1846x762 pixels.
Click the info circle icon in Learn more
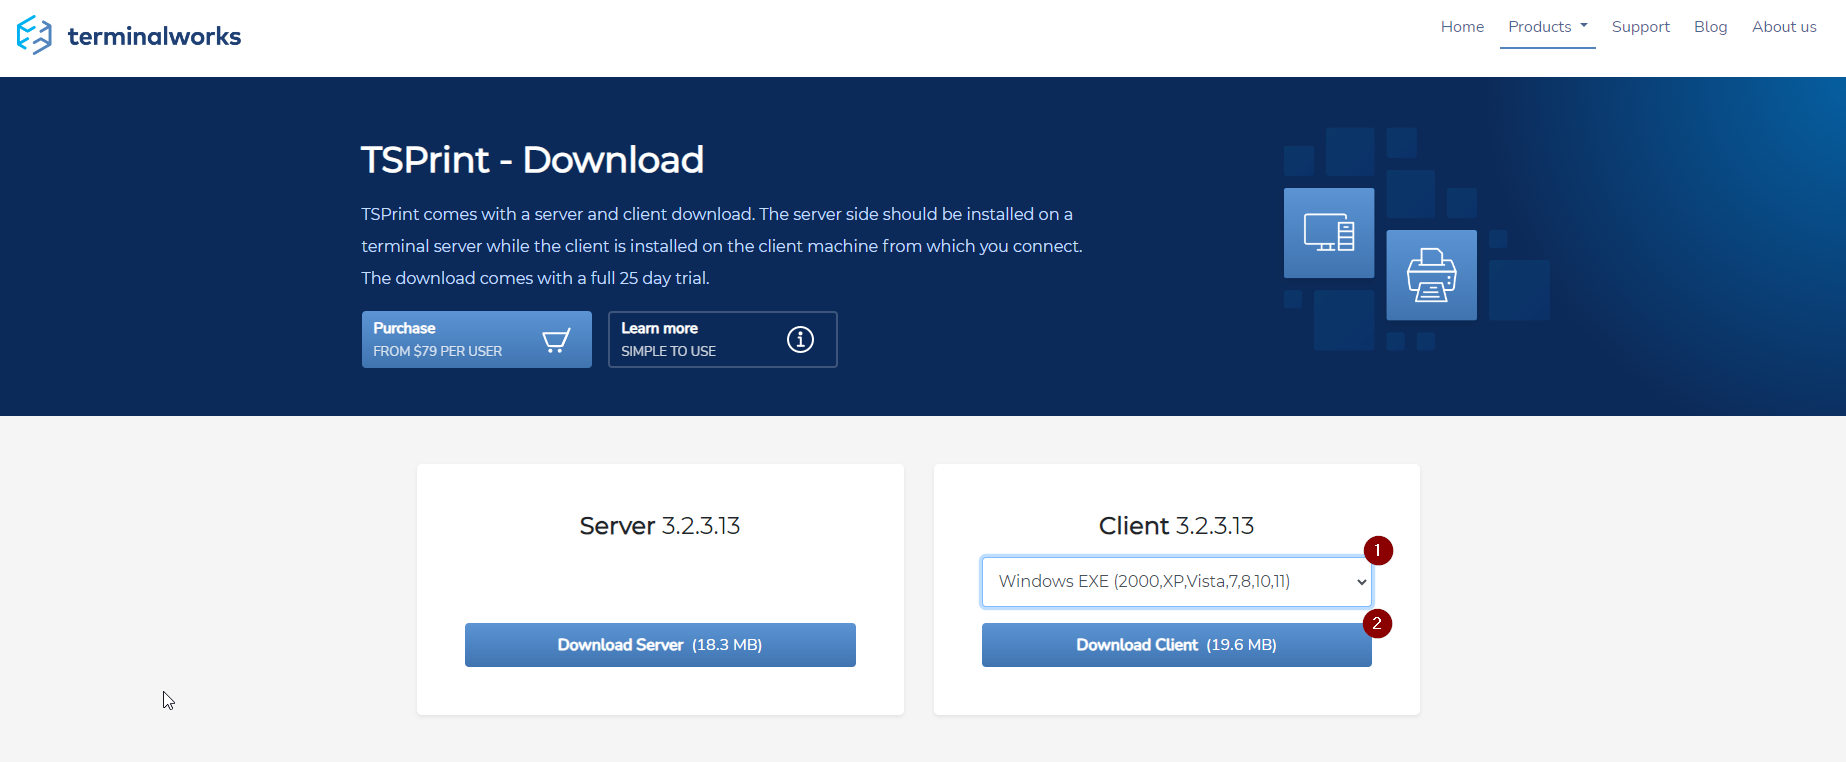[x=800, y=340]
